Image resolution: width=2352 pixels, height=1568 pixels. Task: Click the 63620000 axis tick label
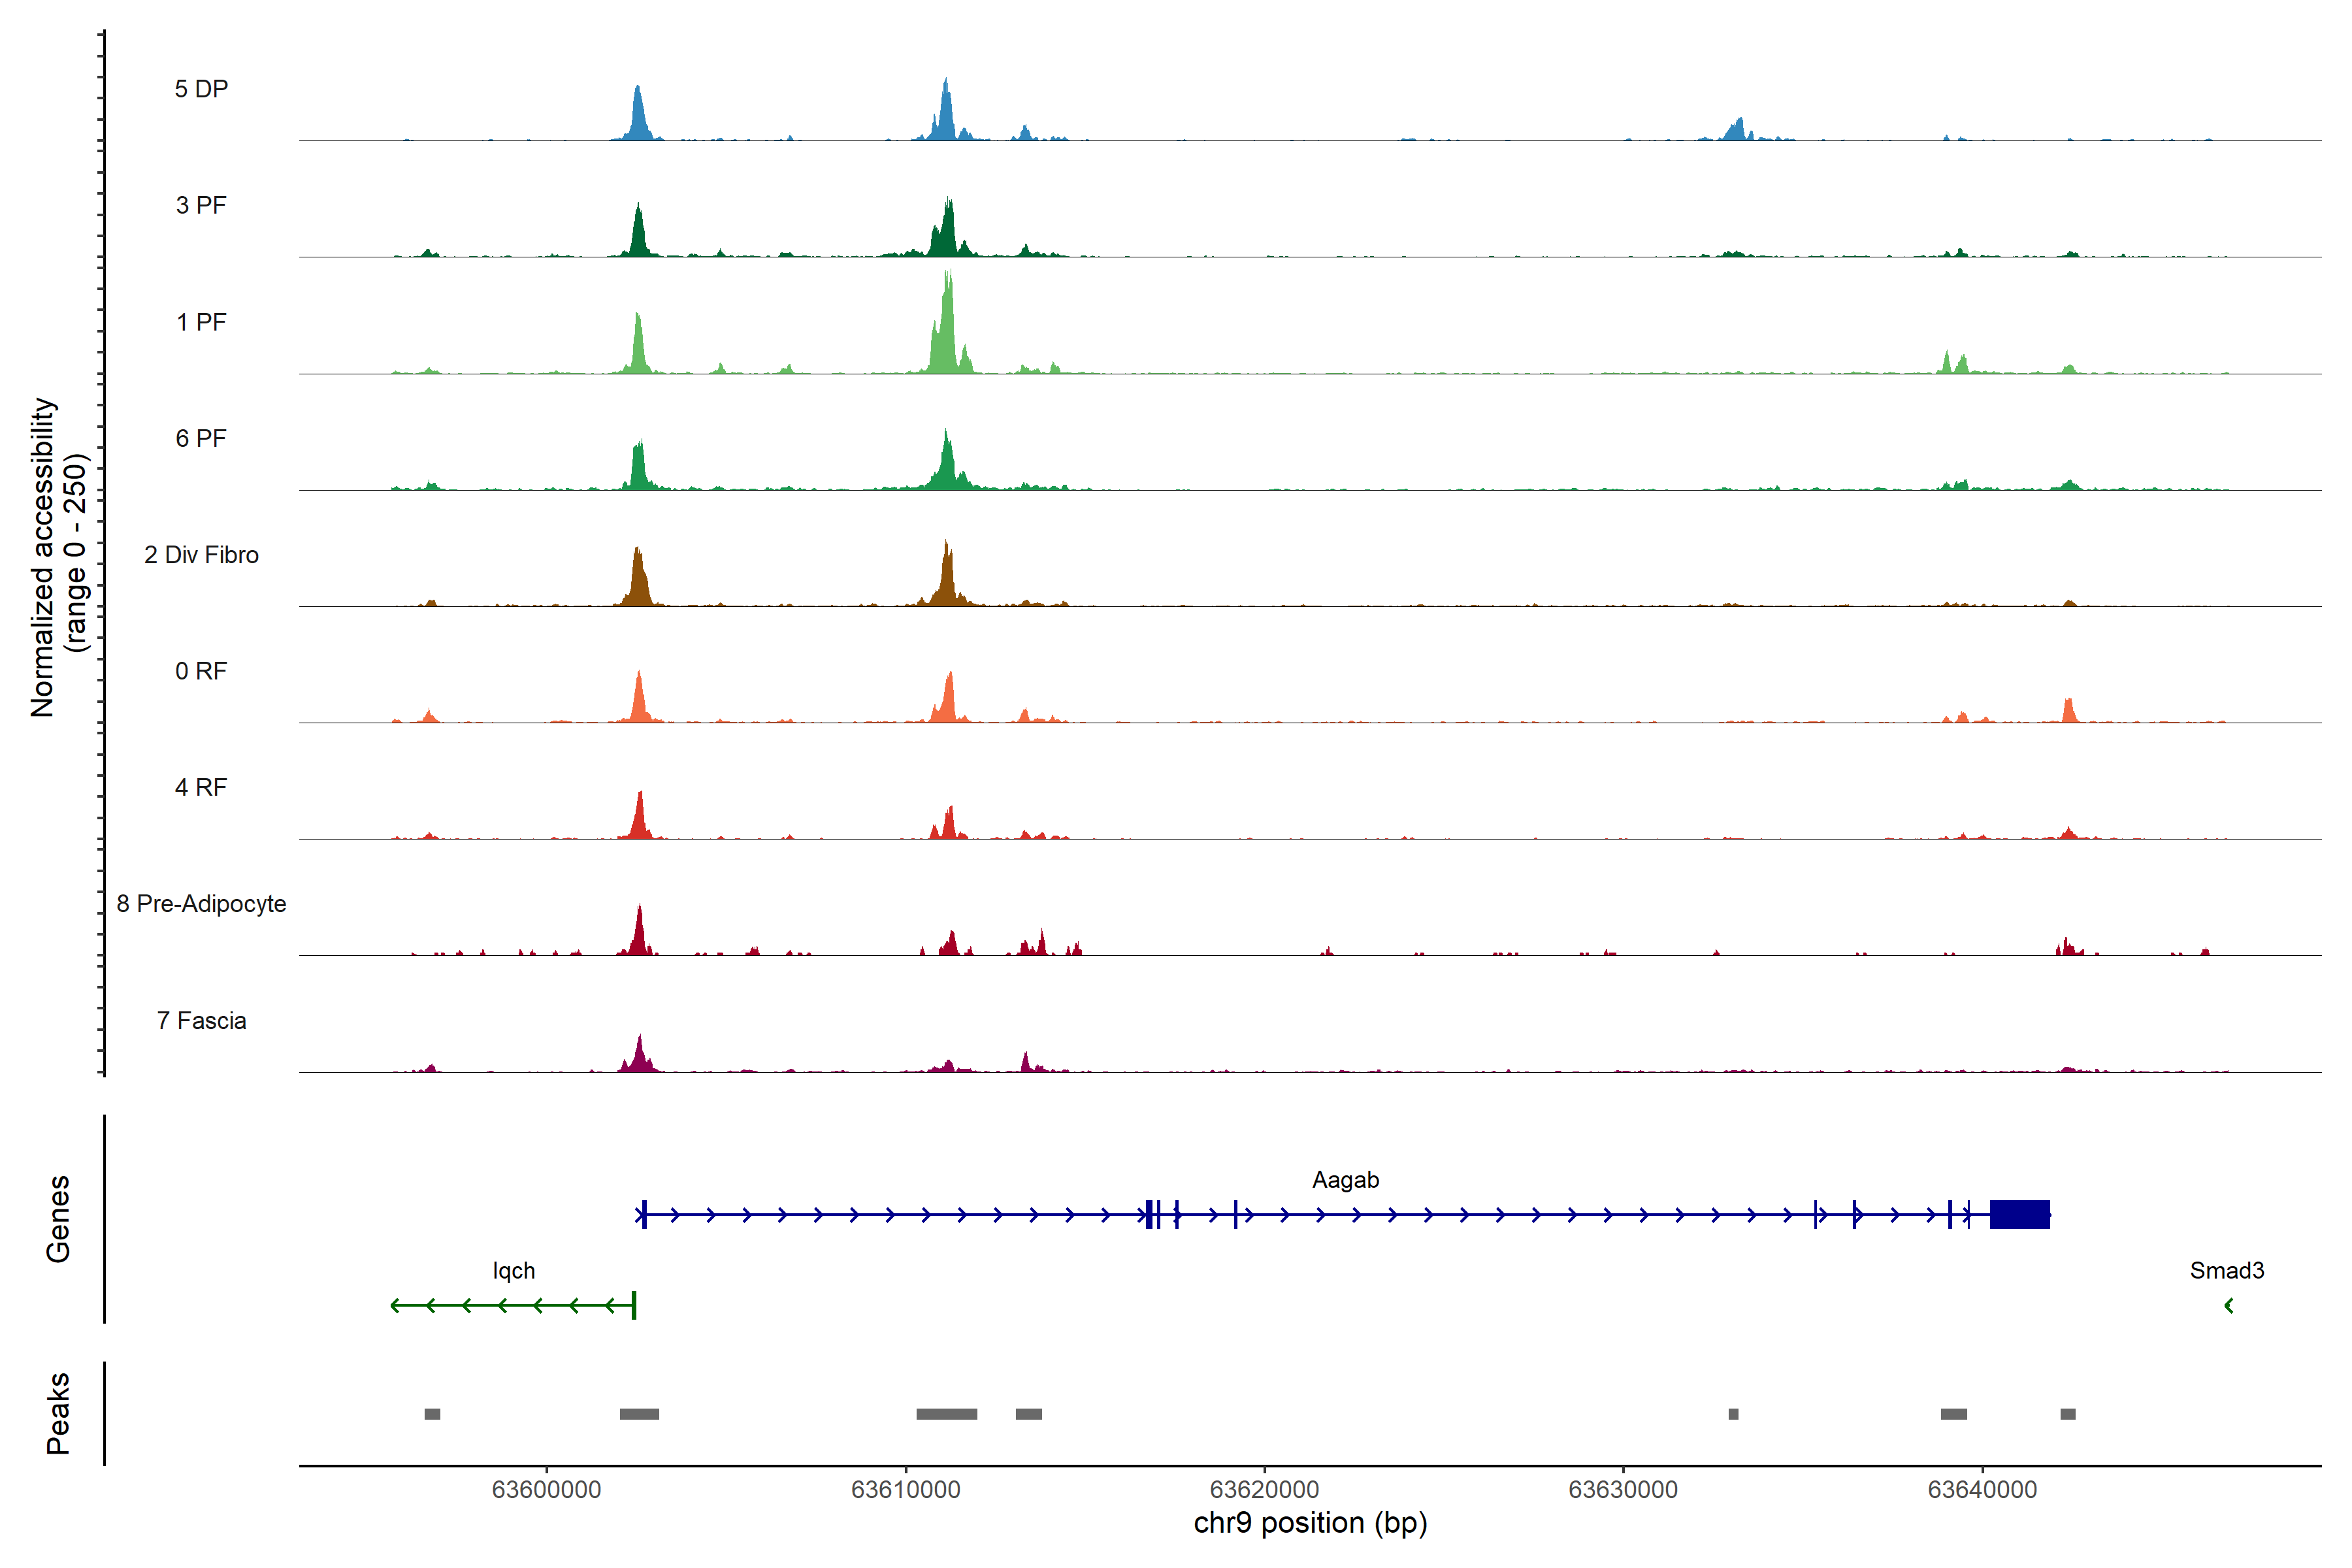click(x=1264, y=1490)
